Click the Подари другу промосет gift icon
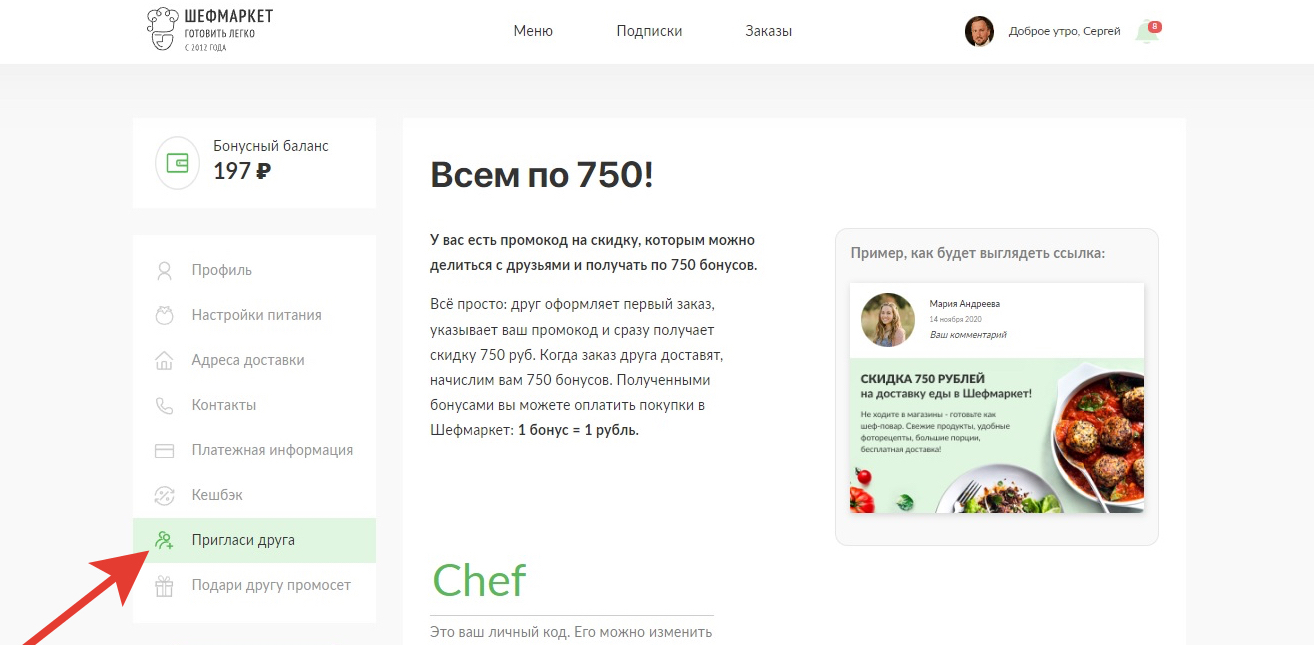 [164, 585]
